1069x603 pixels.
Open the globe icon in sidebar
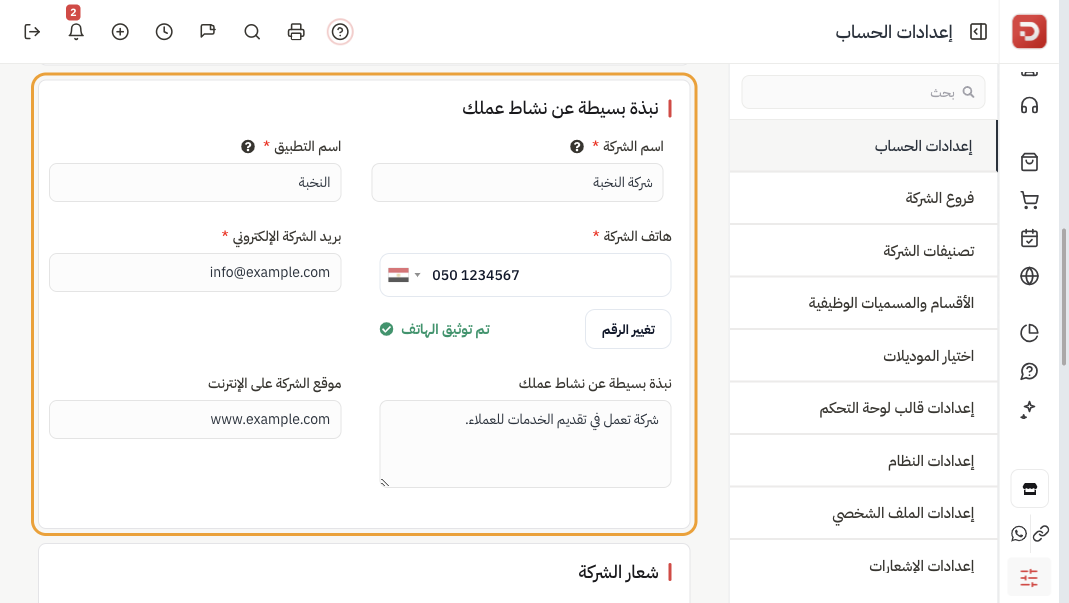coord(1029,276)
